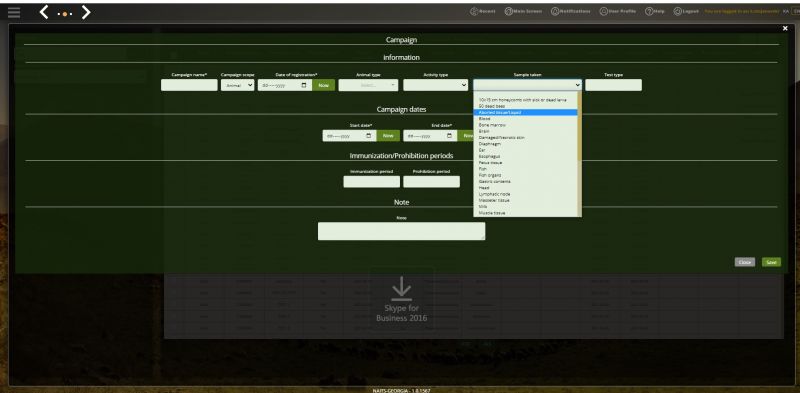Open the Help page
The image size is (800, 393).
click(655, 11)
